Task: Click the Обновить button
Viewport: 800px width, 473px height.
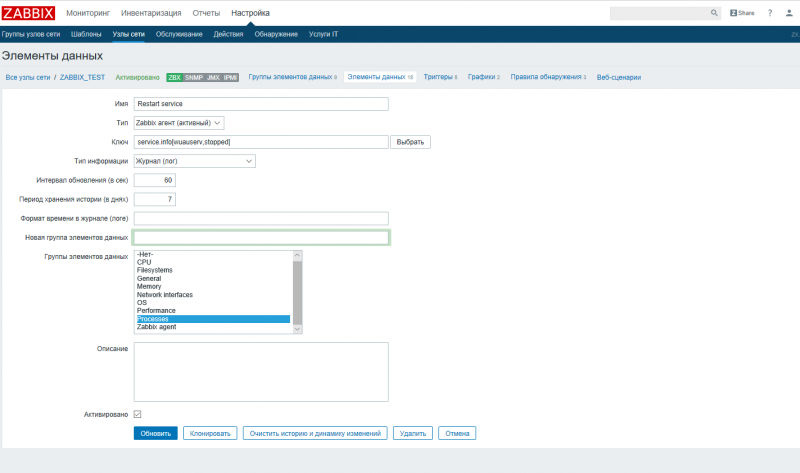Action: [x=156, y=433]
